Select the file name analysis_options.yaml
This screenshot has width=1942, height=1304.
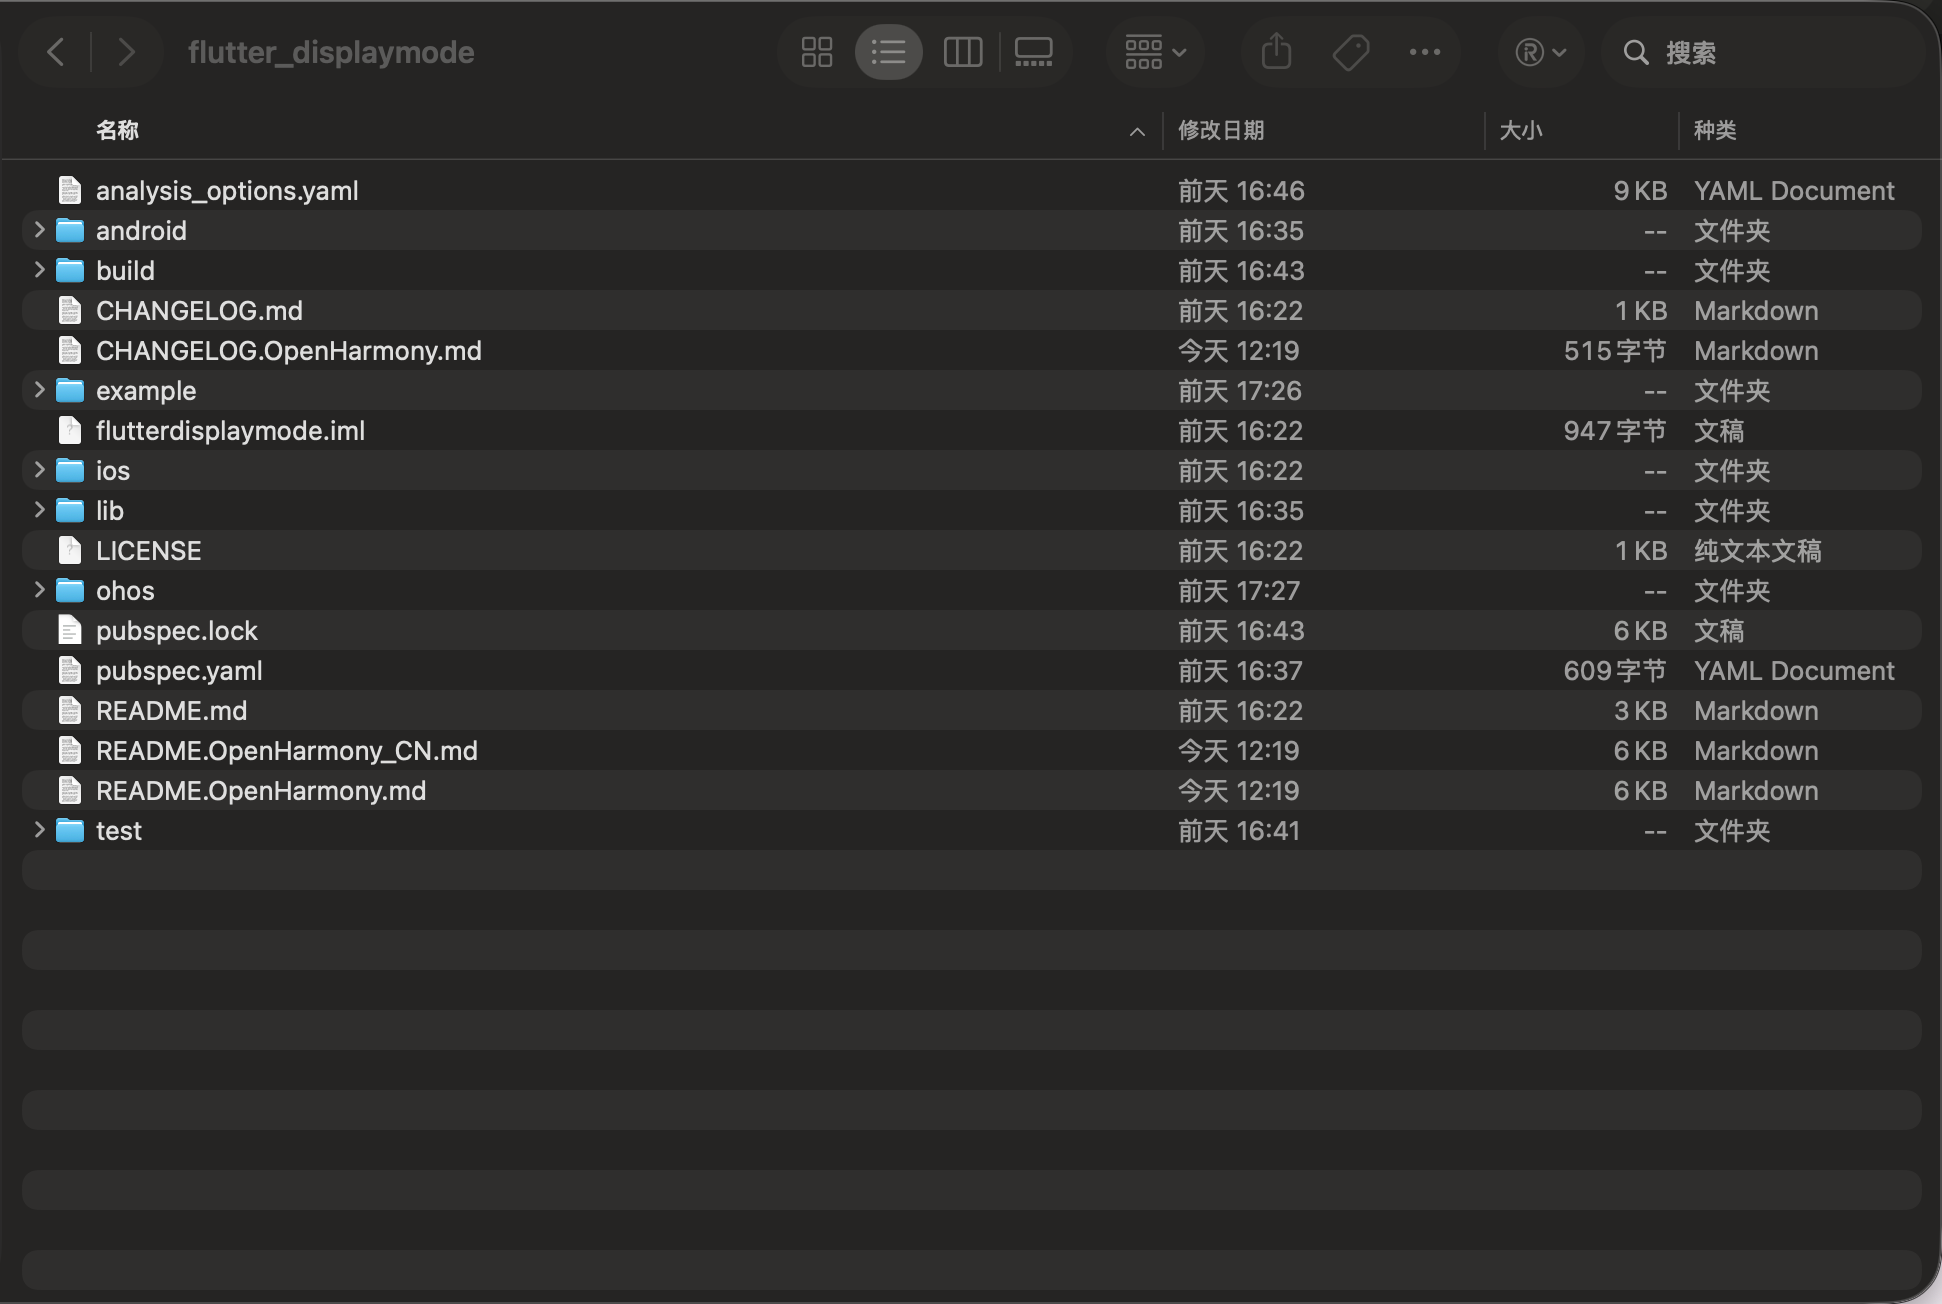coord(227,191)
